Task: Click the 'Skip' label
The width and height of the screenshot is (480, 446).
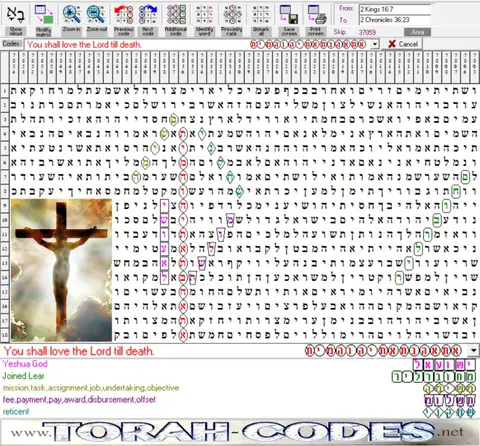Action: tap(340, 32)
